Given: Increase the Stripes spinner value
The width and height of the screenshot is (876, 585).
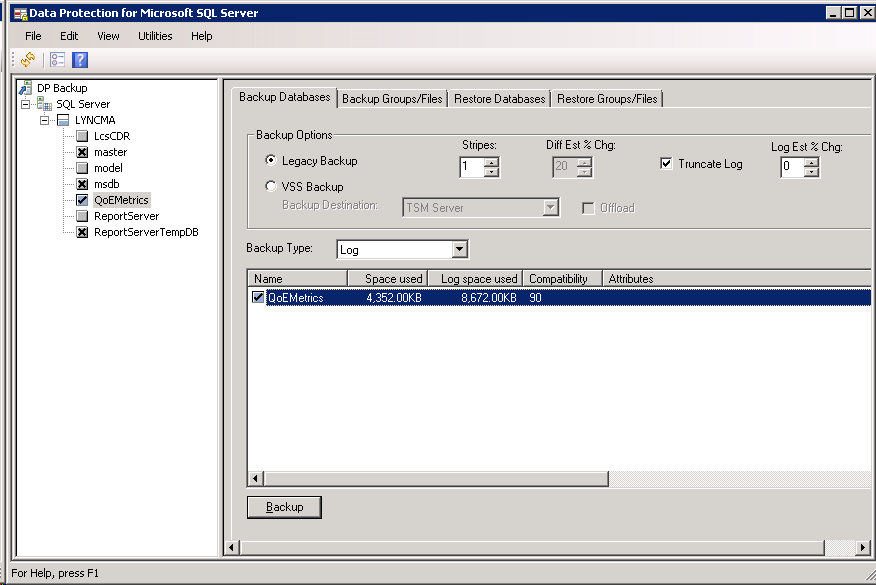Looking at the screenshot, I should [491, 162].
